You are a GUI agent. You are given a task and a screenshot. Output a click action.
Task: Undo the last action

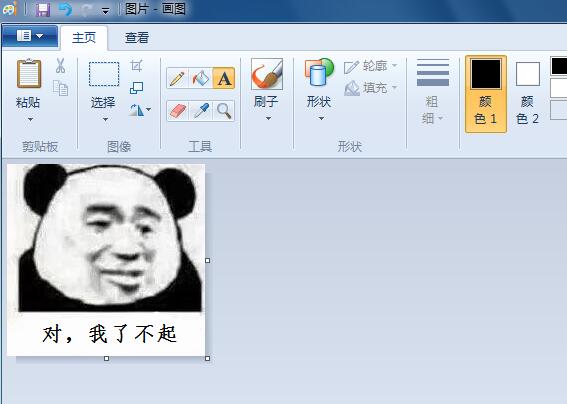pos(65,9)
